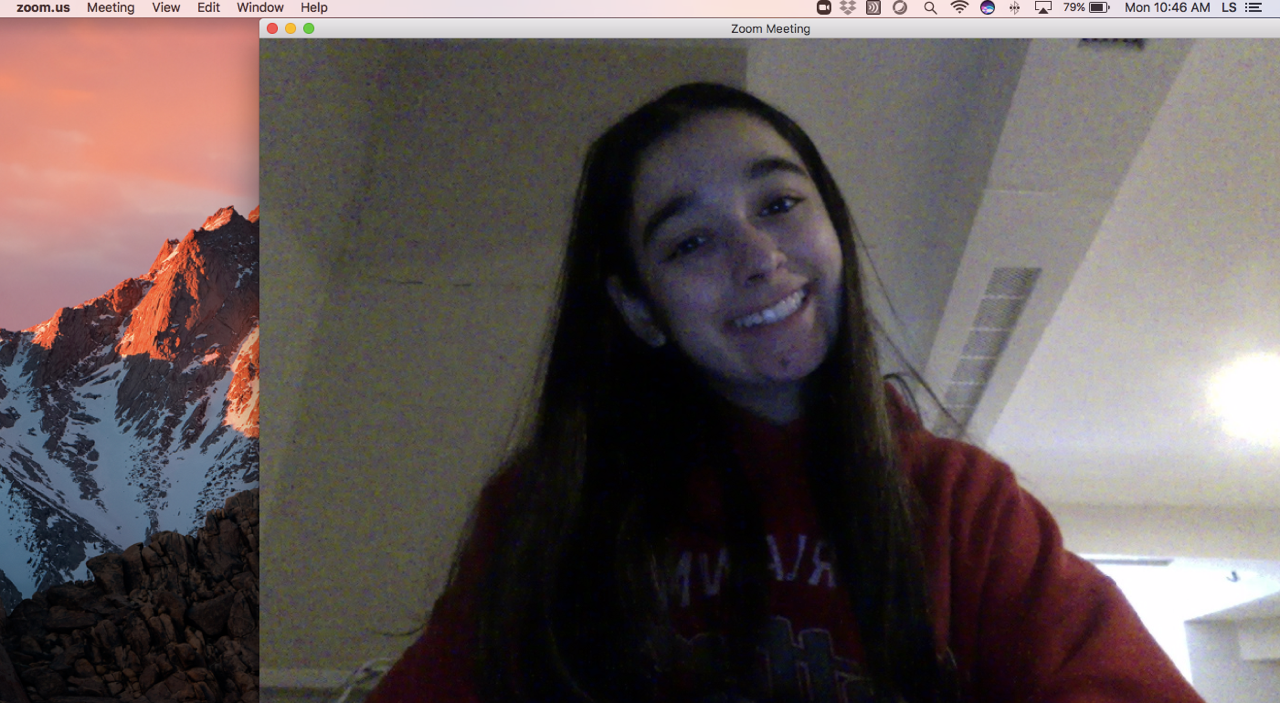Image resolution: width=1280 pixels, height=703 pixels.
Task: Open the Meeting menu
Action: click(x=110, y=8)
